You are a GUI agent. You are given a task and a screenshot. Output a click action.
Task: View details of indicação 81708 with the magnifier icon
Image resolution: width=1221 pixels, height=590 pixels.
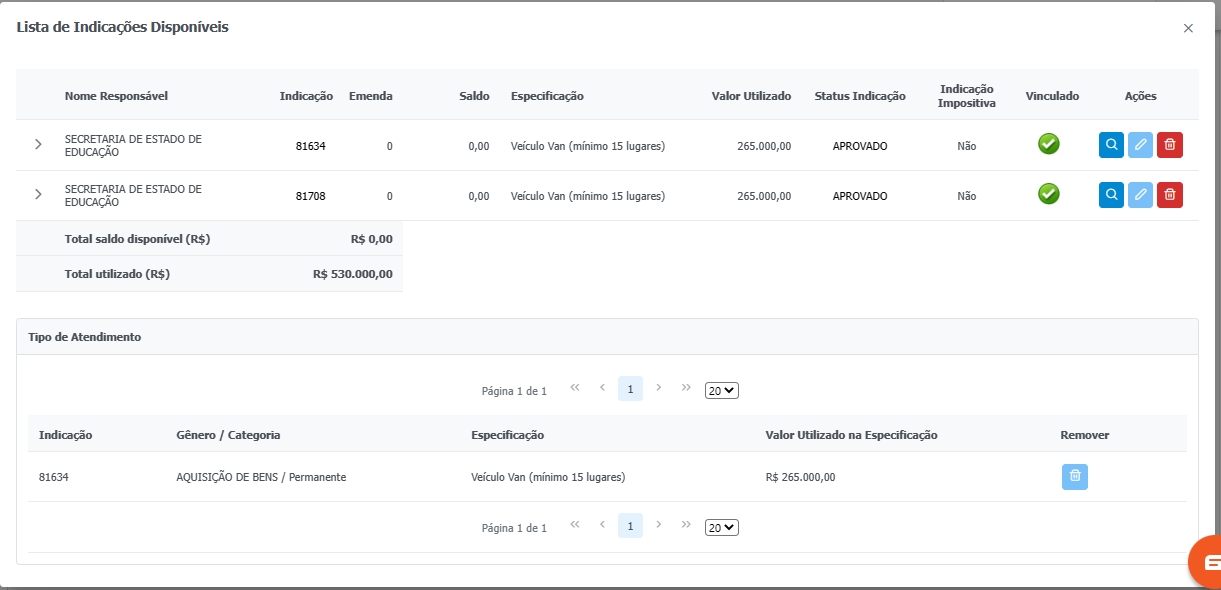pyautogui.click(x=1111, y=195)
